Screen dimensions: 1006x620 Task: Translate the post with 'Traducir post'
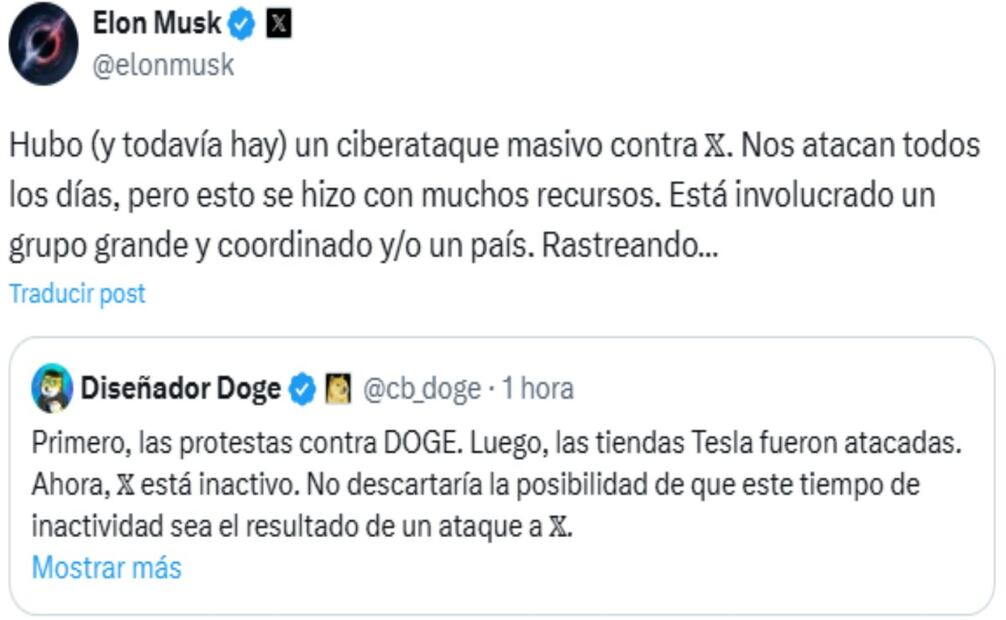77,294
